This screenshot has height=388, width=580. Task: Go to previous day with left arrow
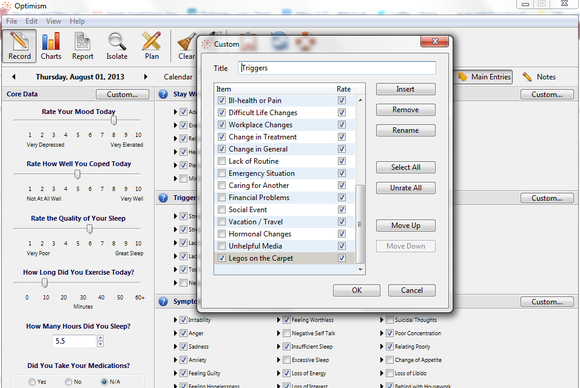point(14,77)
